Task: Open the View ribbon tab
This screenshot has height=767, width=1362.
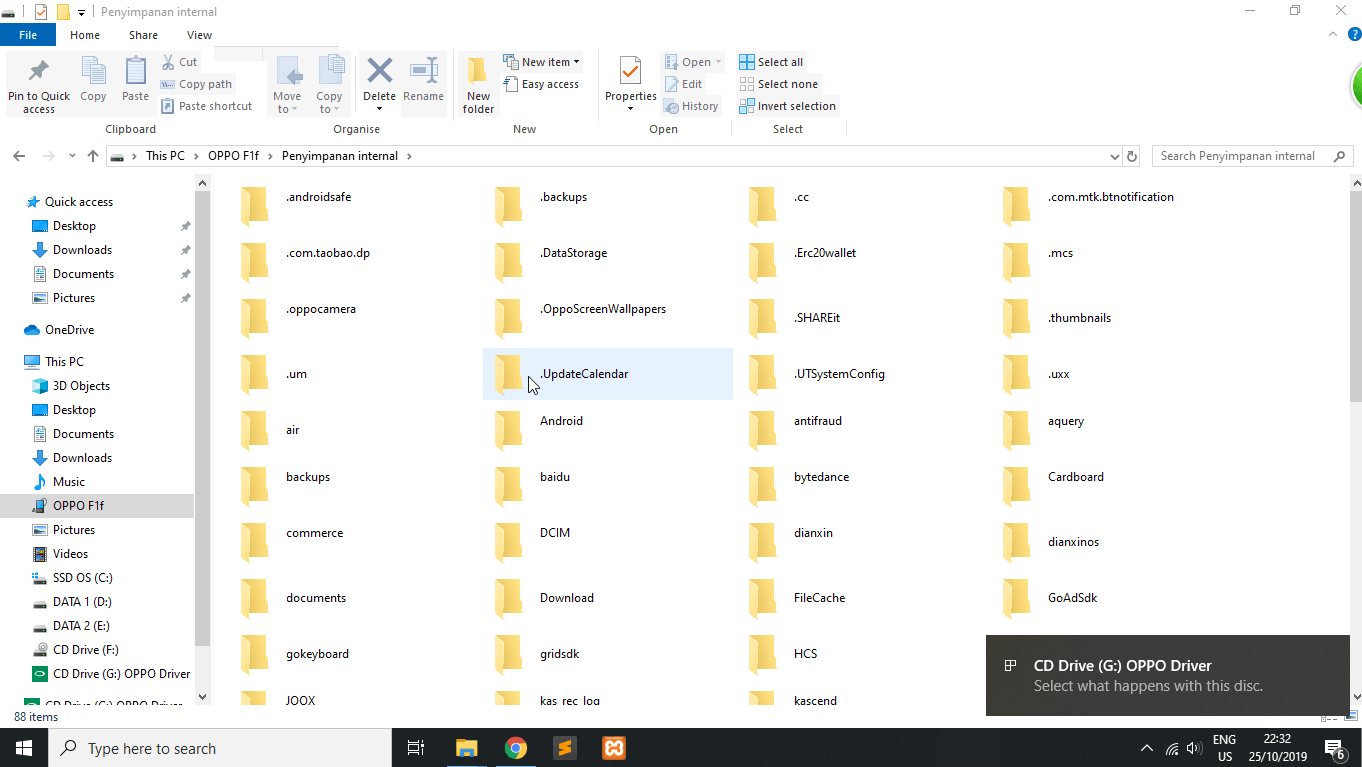Action: (199, 35)
